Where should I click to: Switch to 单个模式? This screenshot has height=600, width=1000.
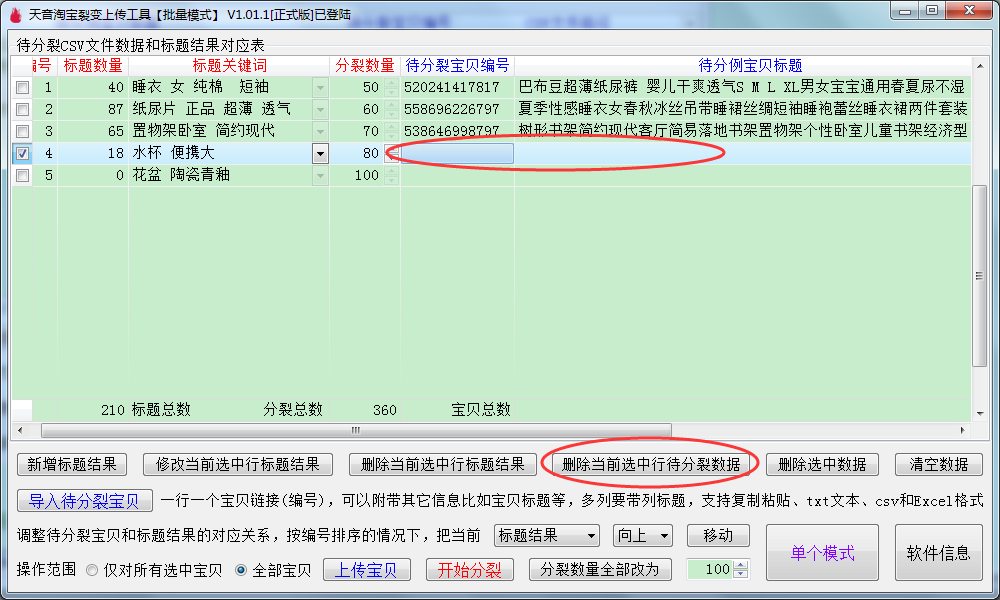(822, 553)
